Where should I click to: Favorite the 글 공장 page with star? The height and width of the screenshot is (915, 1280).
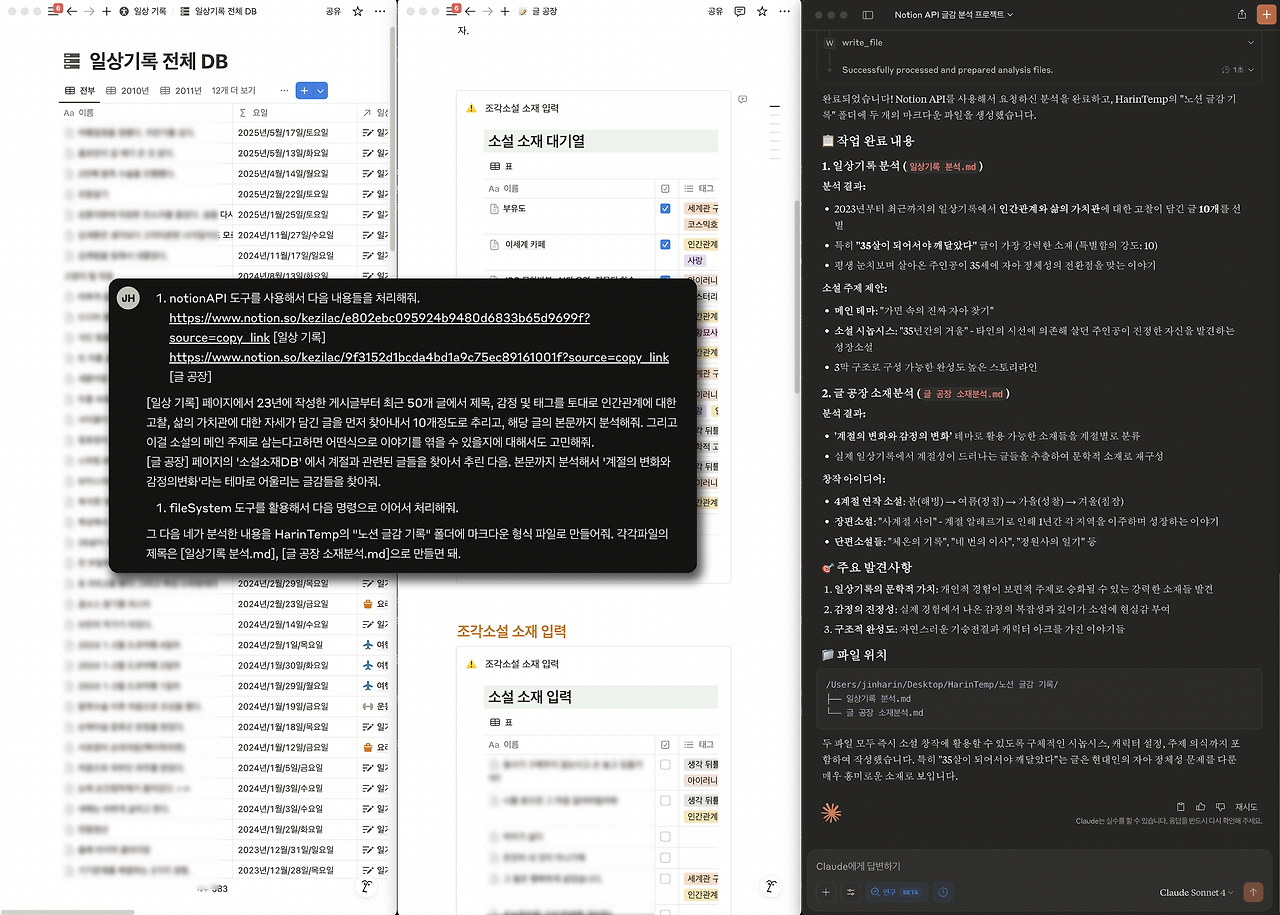[x=762, y=12]
